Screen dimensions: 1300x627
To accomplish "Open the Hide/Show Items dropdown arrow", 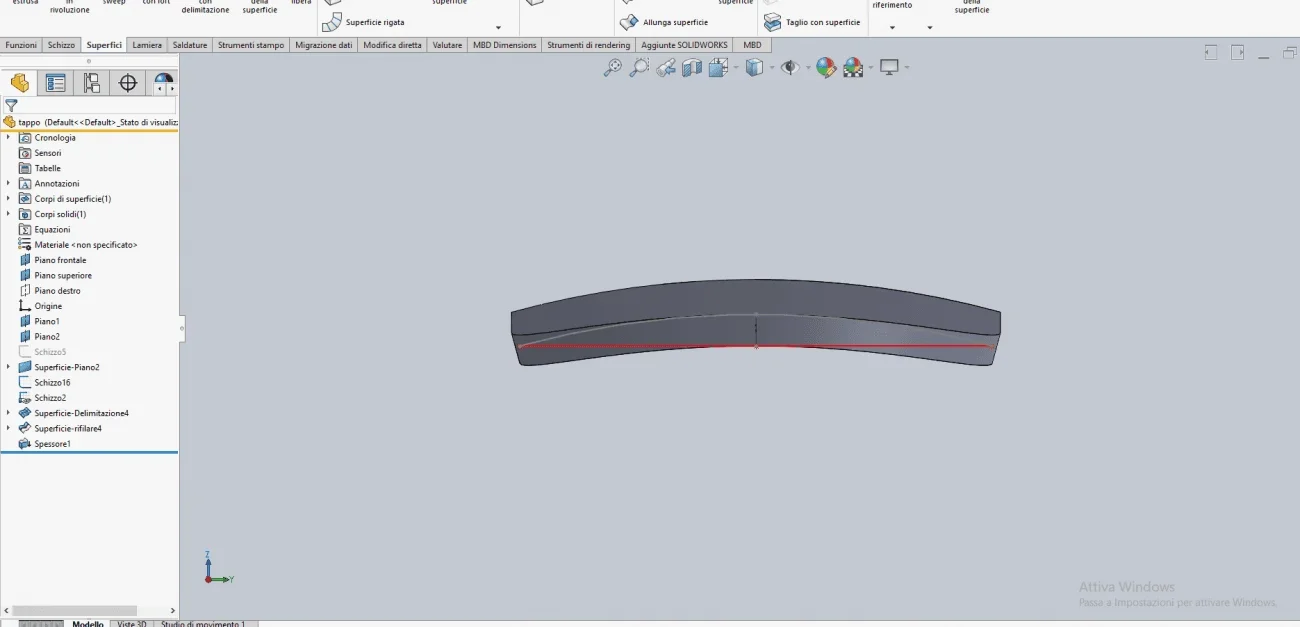I will [x=807, y=68].
